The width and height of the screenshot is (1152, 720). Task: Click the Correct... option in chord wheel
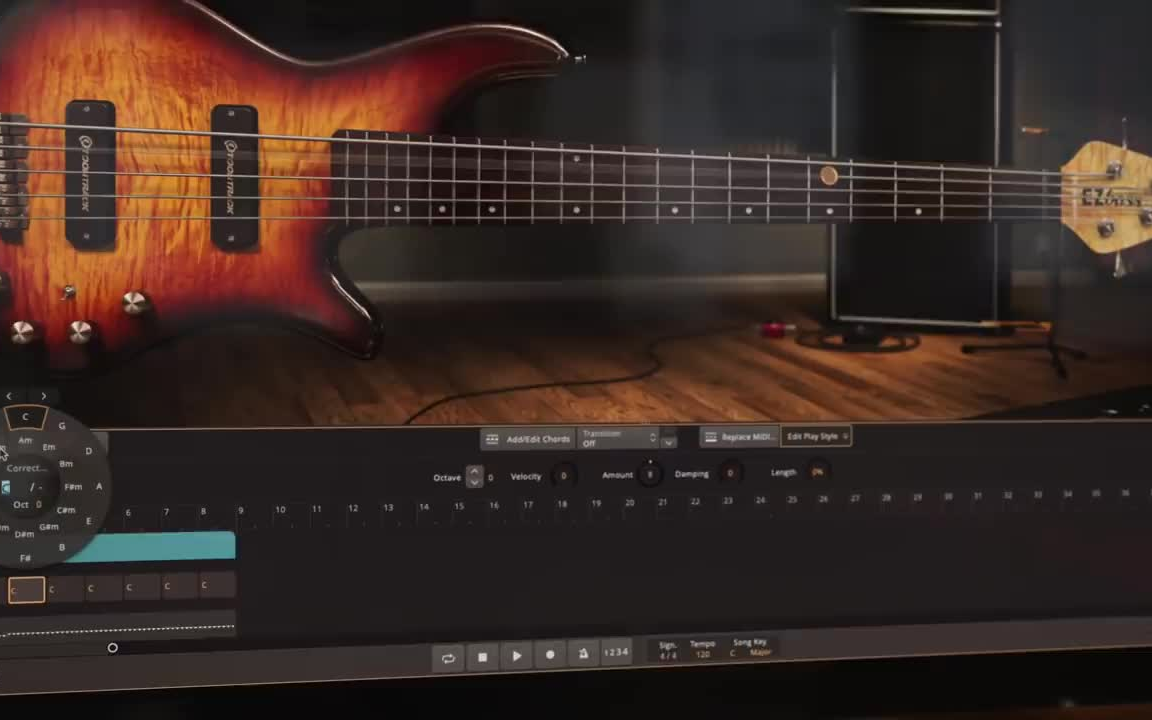coord(26,468)
